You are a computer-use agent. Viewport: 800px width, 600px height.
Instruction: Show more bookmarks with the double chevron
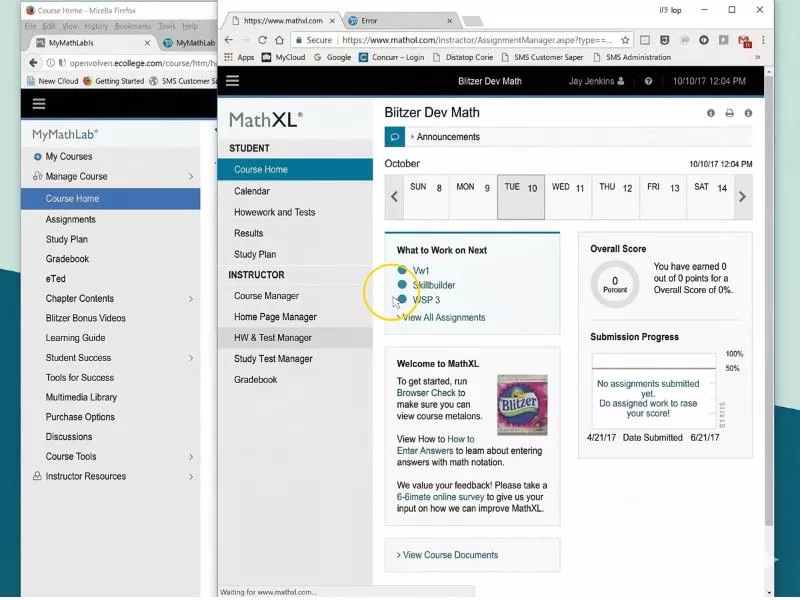(758, 57)
